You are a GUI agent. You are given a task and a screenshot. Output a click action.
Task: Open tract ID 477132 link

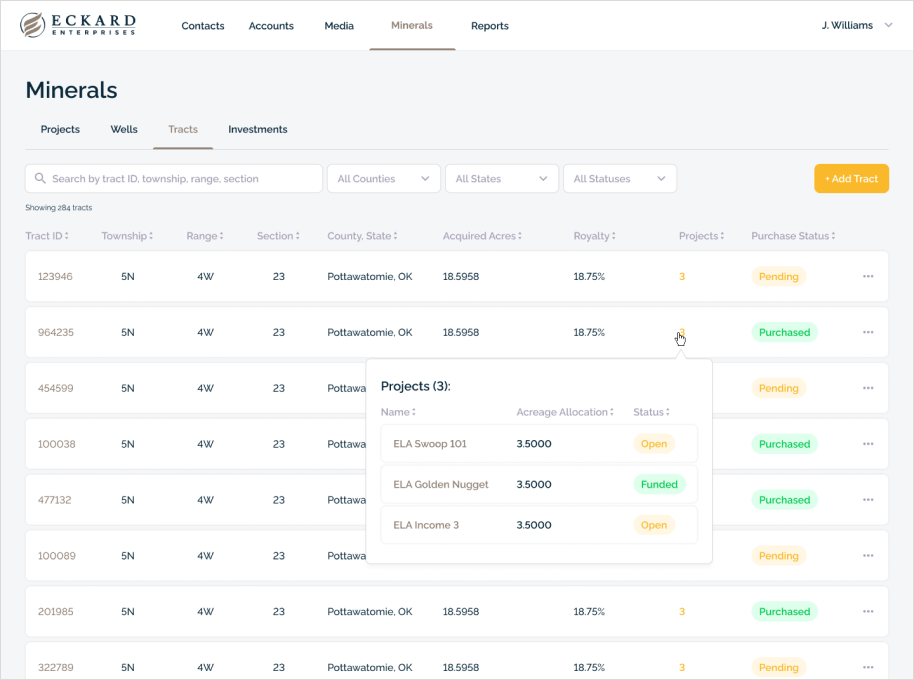tap(55, 500)
